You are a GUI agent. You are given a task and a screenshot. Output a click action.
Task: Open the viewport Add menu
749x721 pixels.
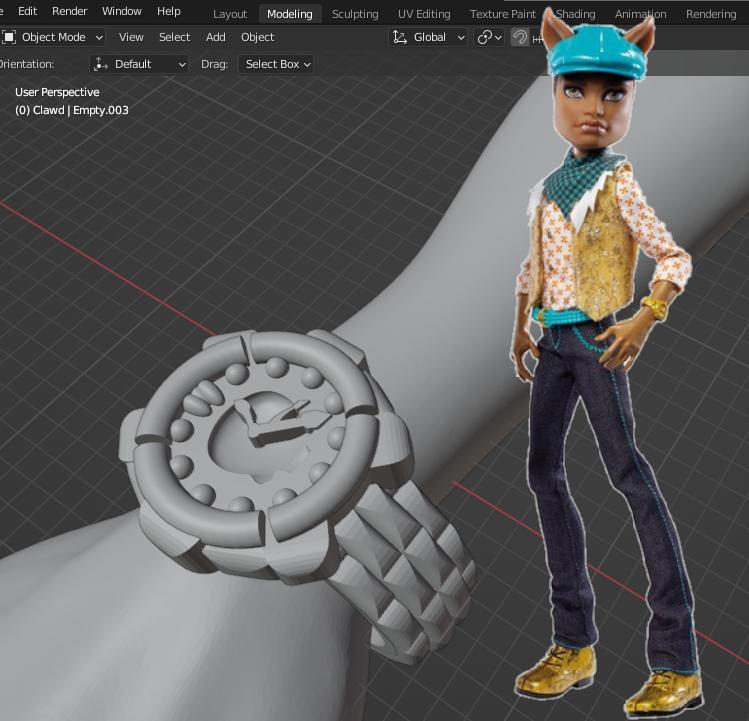(x=215, y=37)
